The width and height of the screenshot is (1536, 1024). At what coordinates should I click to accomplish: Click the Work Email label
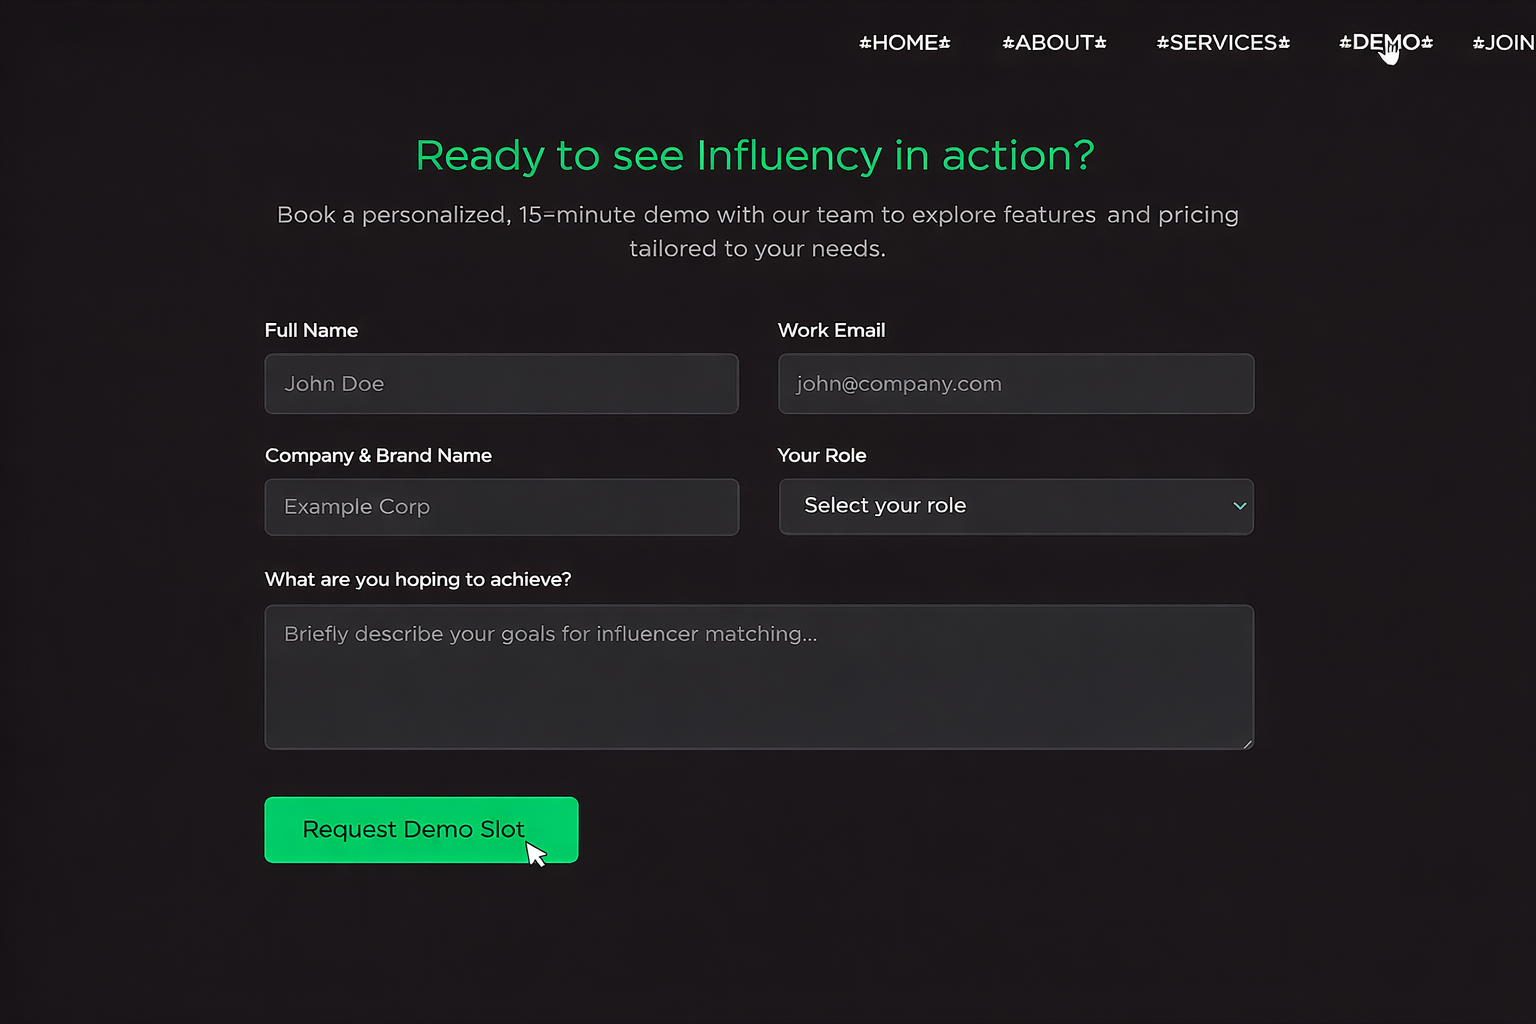tap(831, 330)
